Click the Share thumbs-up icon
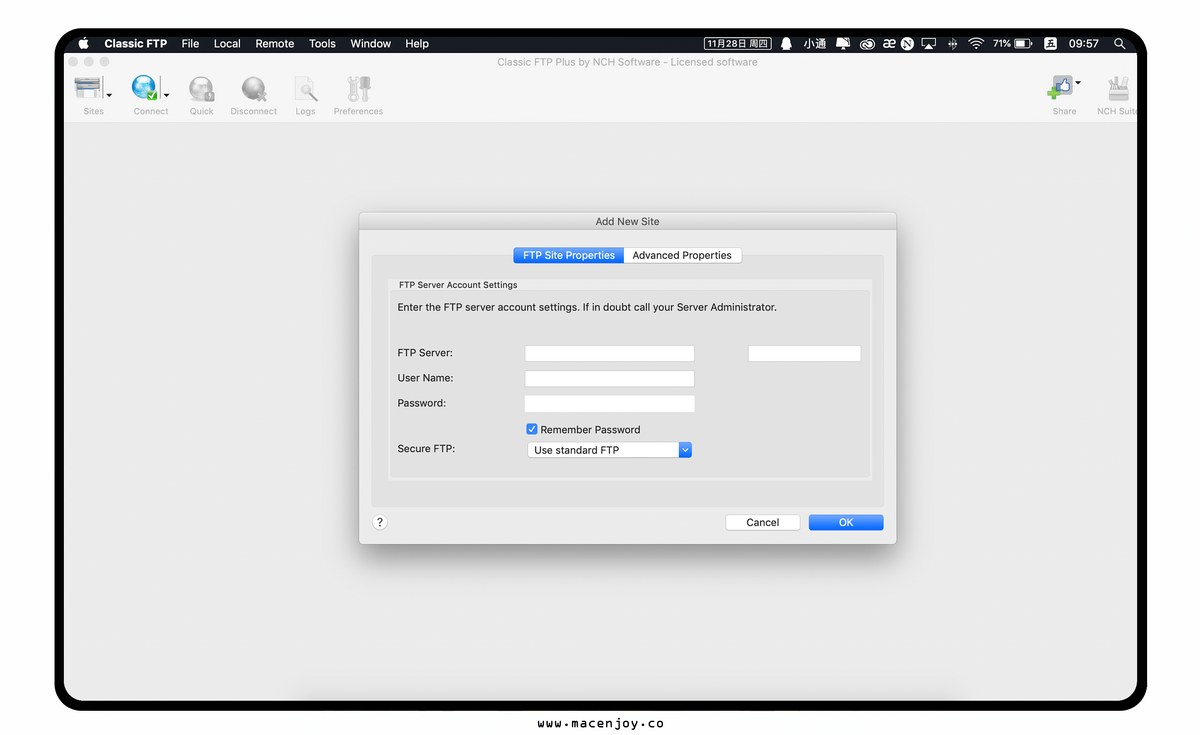 [x=1060, y=88]
